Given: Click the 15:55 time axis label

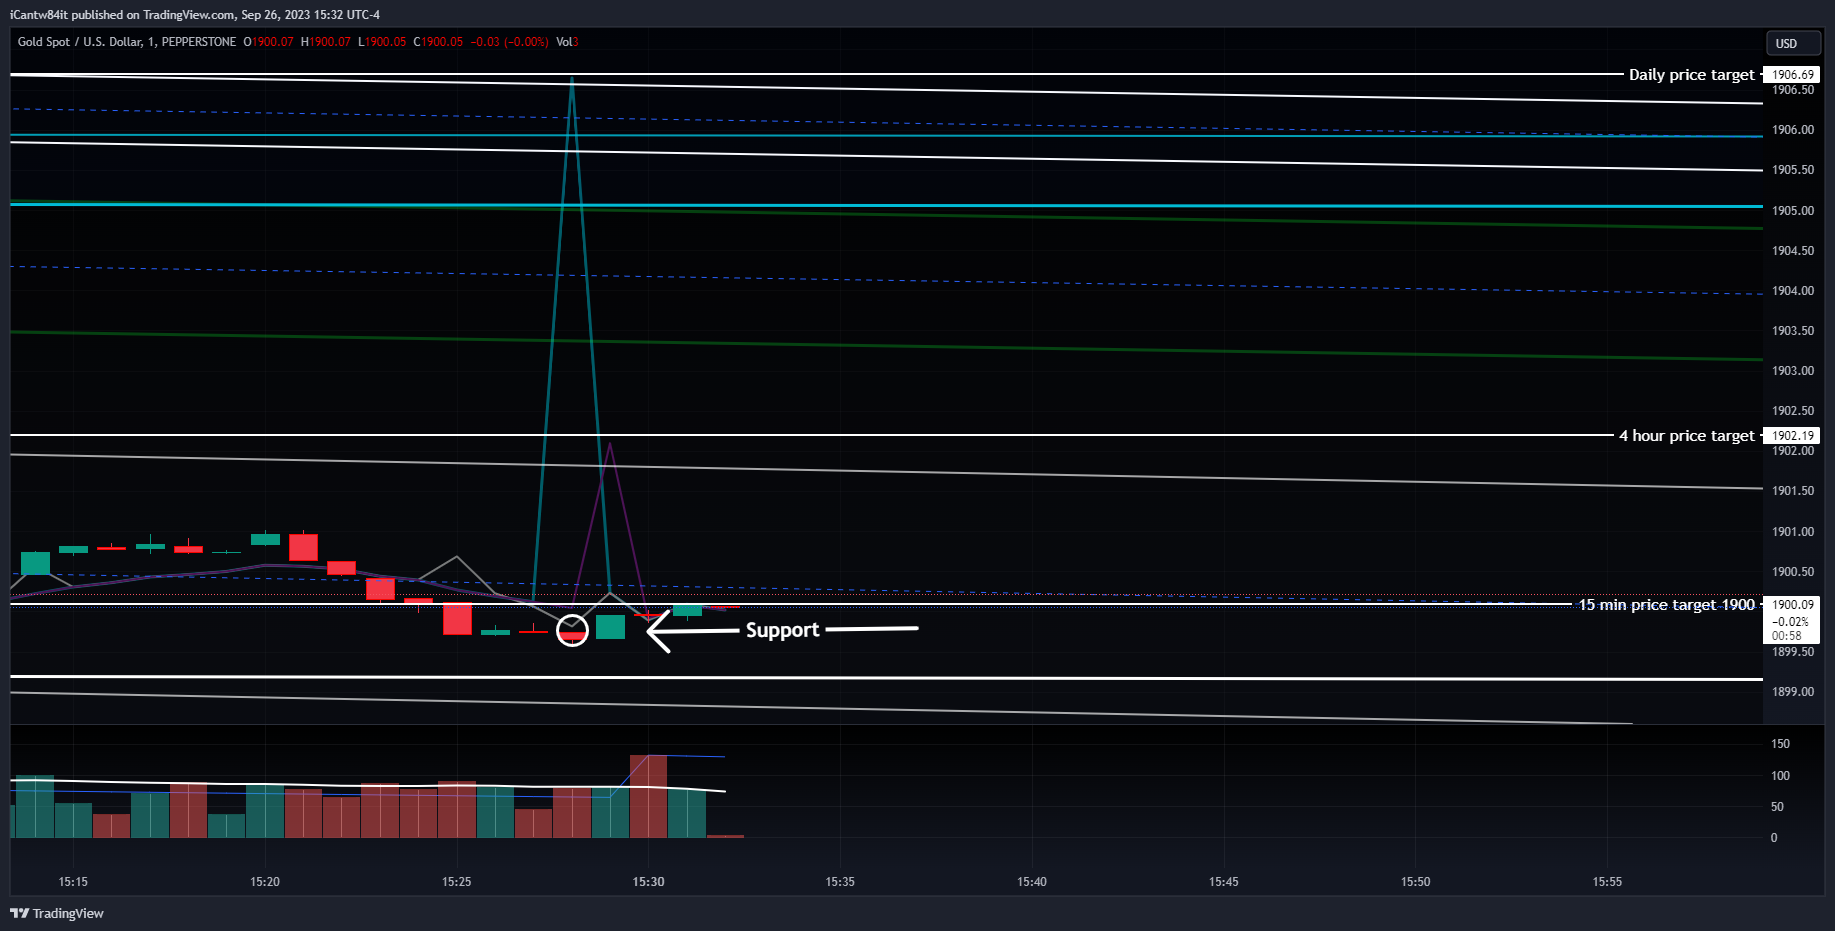Looking at the screenshot, I should point(1607,882).
